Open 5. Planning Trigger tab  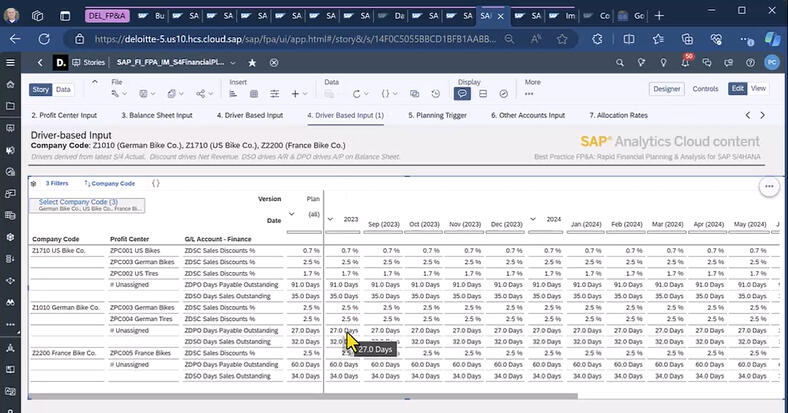click(437, 115)
